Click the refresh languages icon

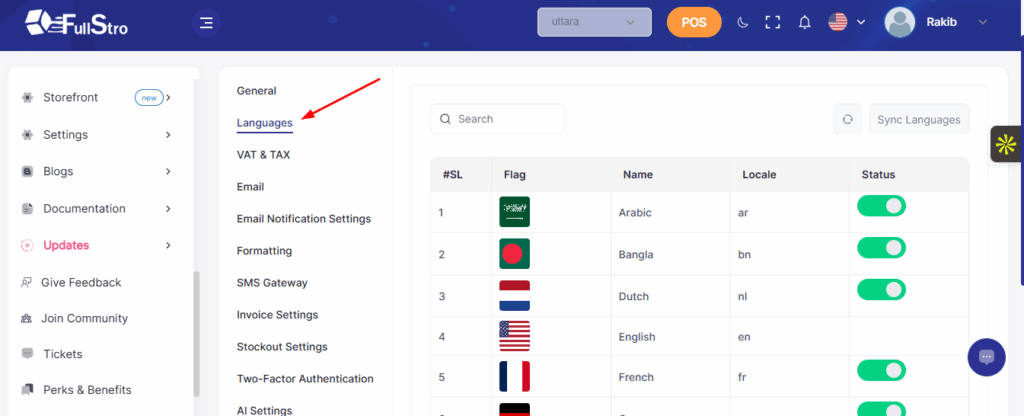pos(847,119)
